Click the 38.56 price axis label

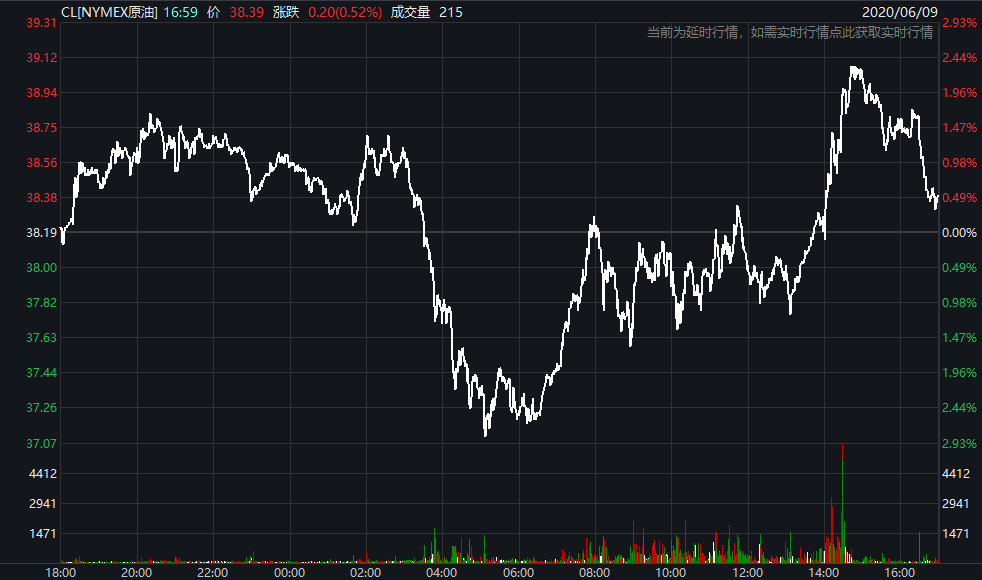41,163
